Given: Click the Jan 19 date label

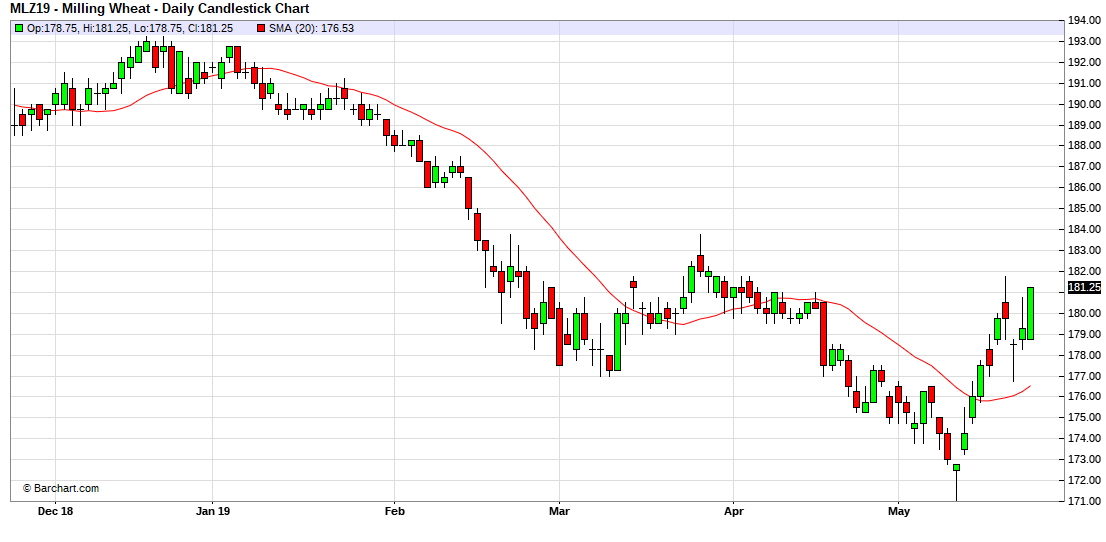Looking at the screenshot, I should point(213,510).
